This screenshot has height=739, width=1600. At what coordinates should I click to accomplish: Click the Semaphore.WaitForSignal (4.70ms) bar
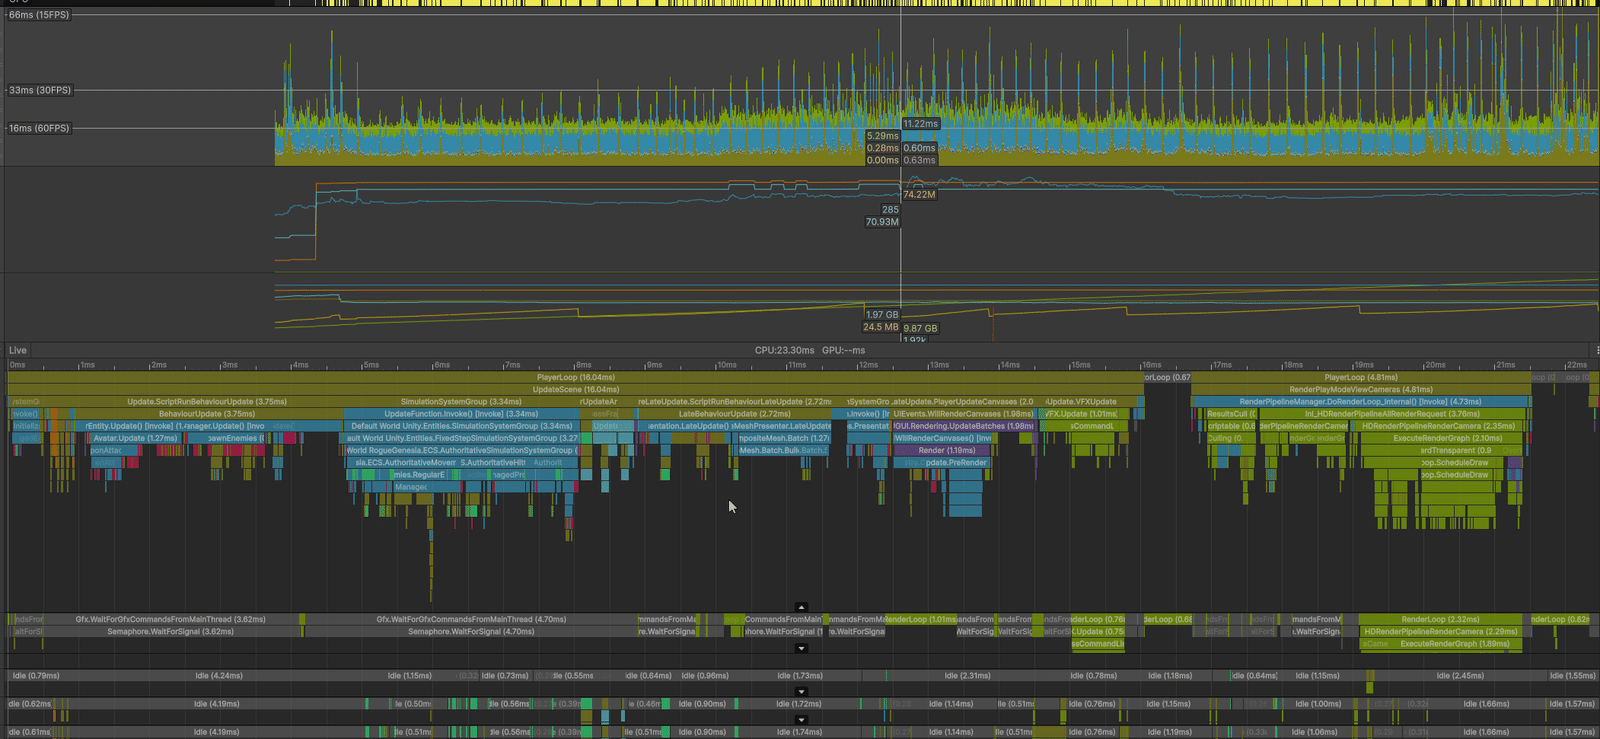click(x=471, y=632)
